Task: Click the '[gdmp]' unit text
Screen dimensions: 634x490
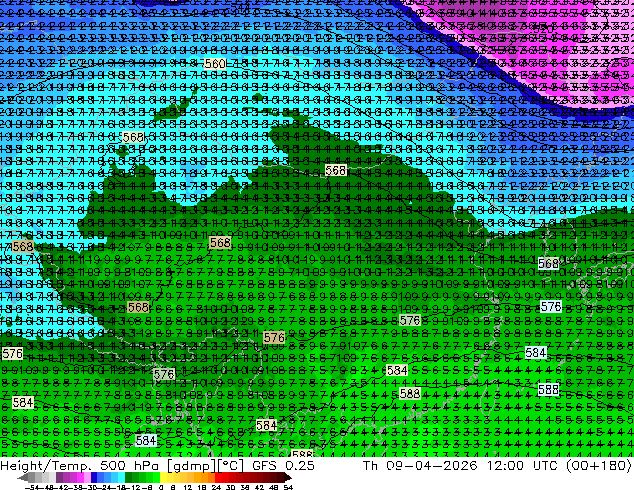Action: tap(191, 466)
